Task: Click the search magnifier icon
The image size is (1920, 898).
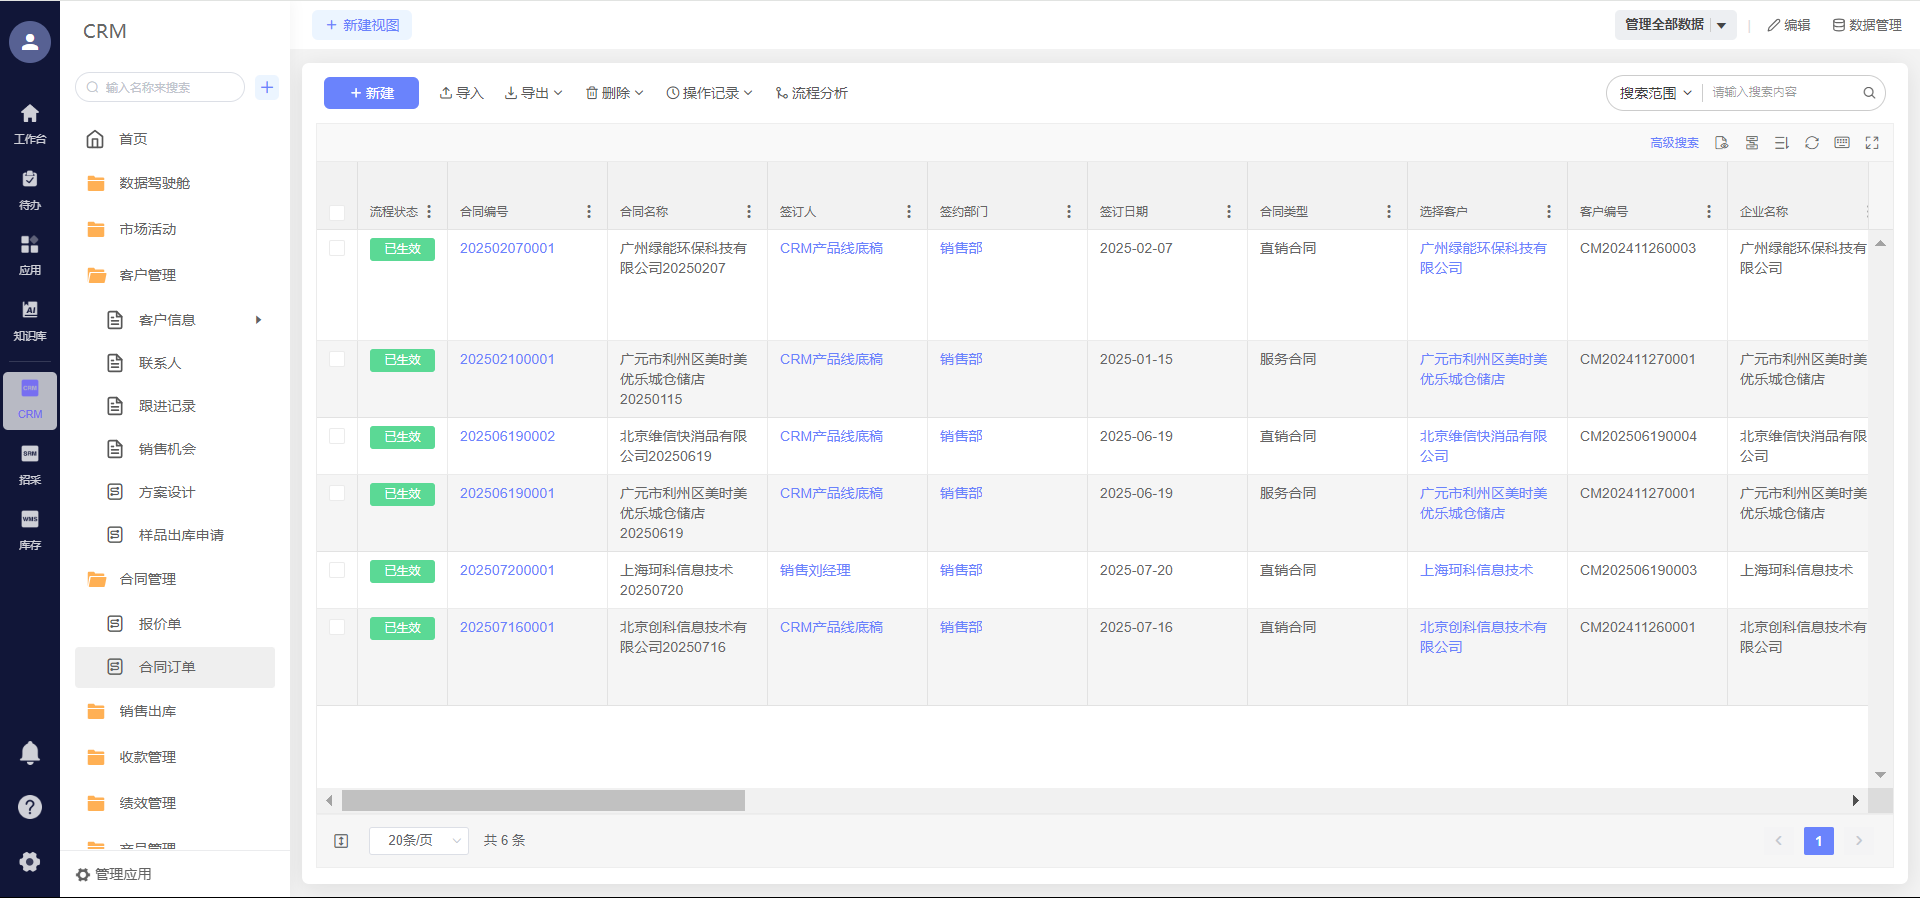Action: coord(1868,93)
